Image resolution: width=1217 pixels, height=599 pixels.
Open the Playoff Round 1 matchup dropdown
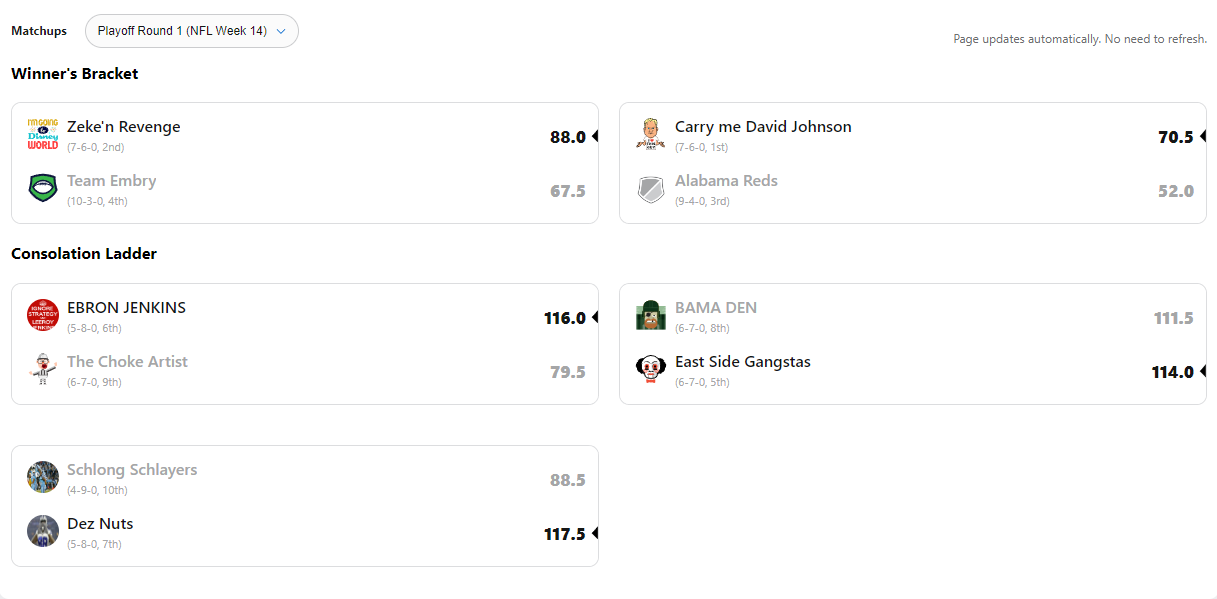point(191,31)
